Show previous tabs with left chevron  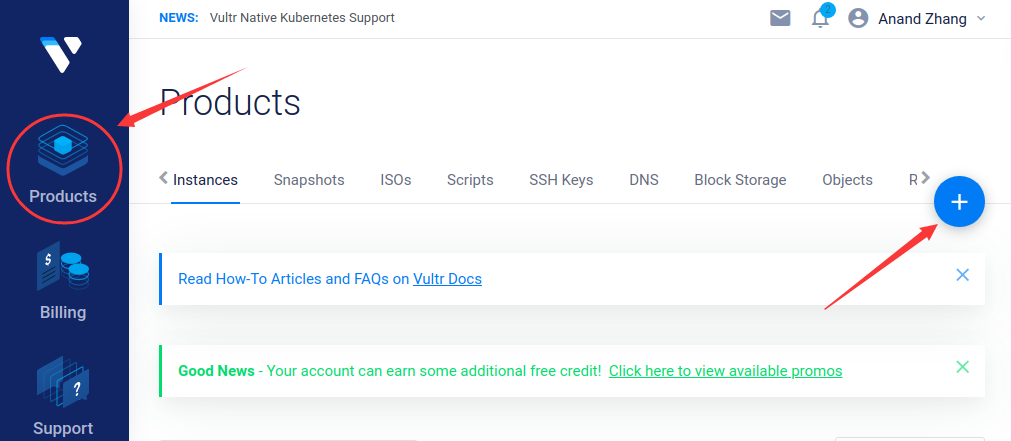pyautogui.click(x=164, y=177)
